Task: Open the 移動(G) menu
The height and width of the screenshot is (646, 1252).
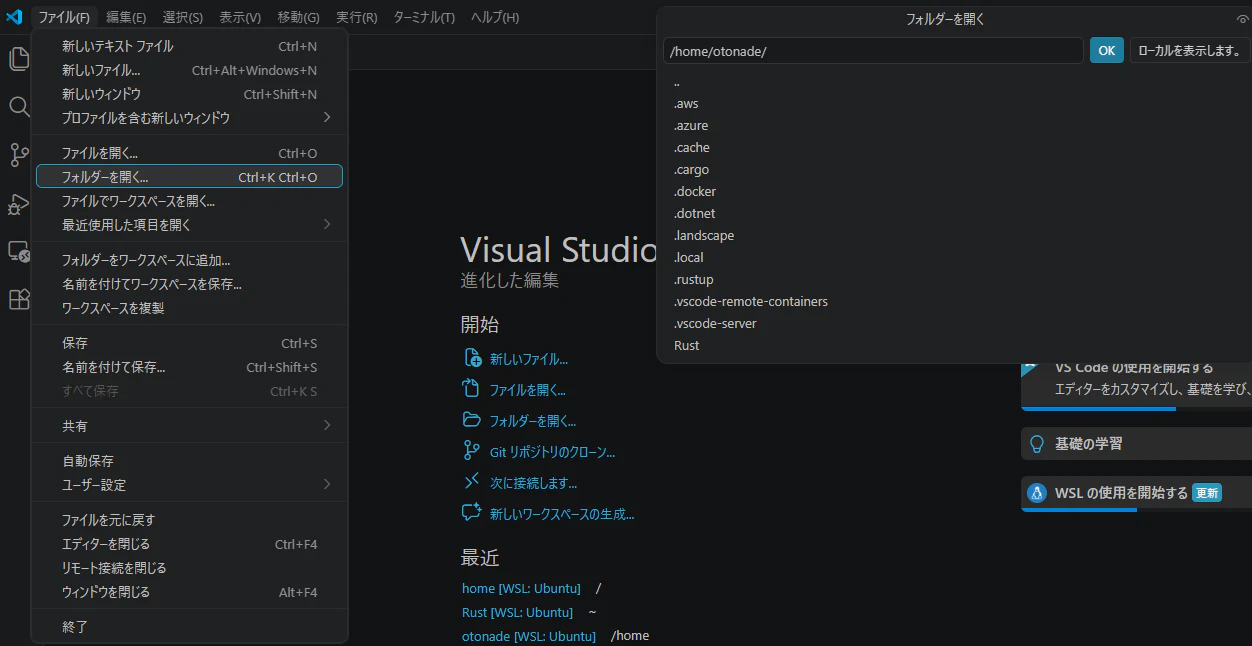Action: [x=299, y=17]
